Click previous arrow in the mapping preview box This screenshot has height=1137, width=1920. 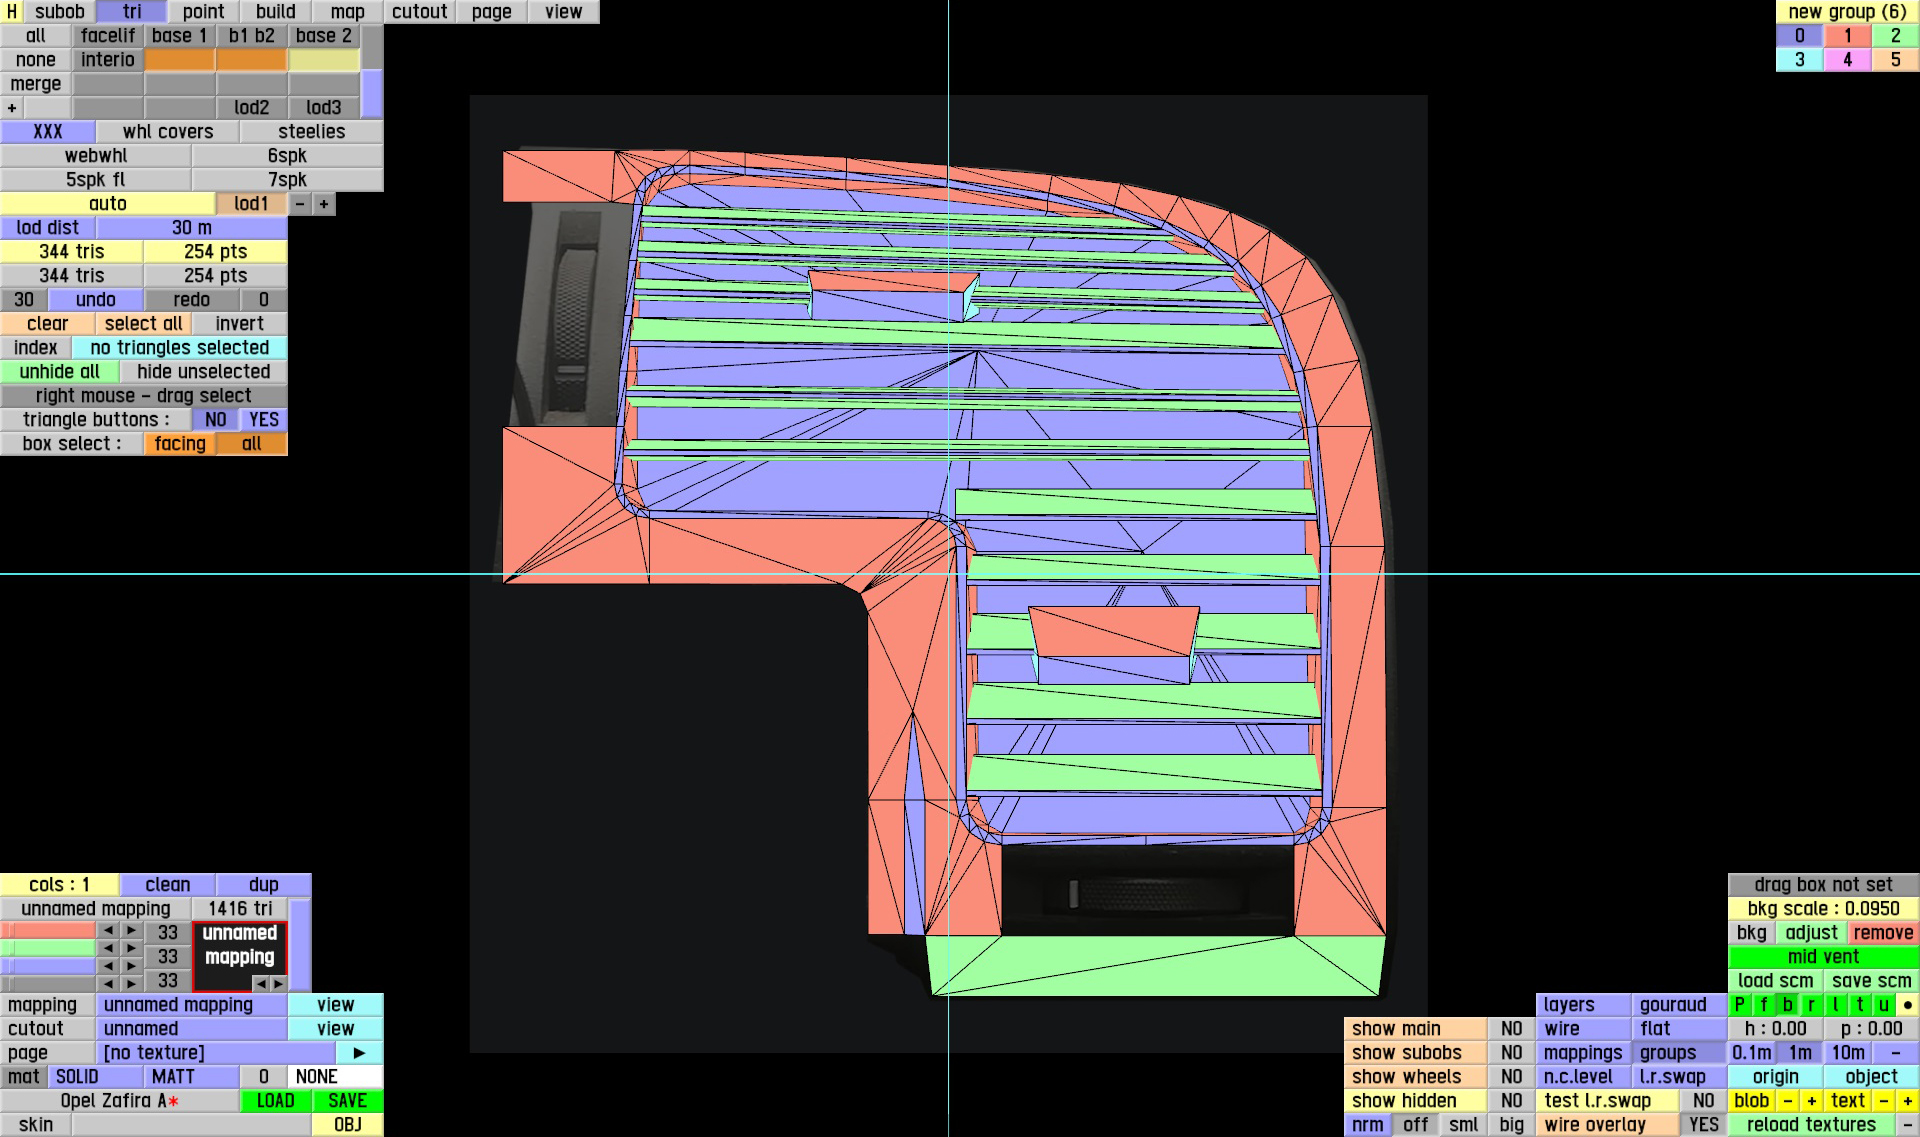click(261, 984)
